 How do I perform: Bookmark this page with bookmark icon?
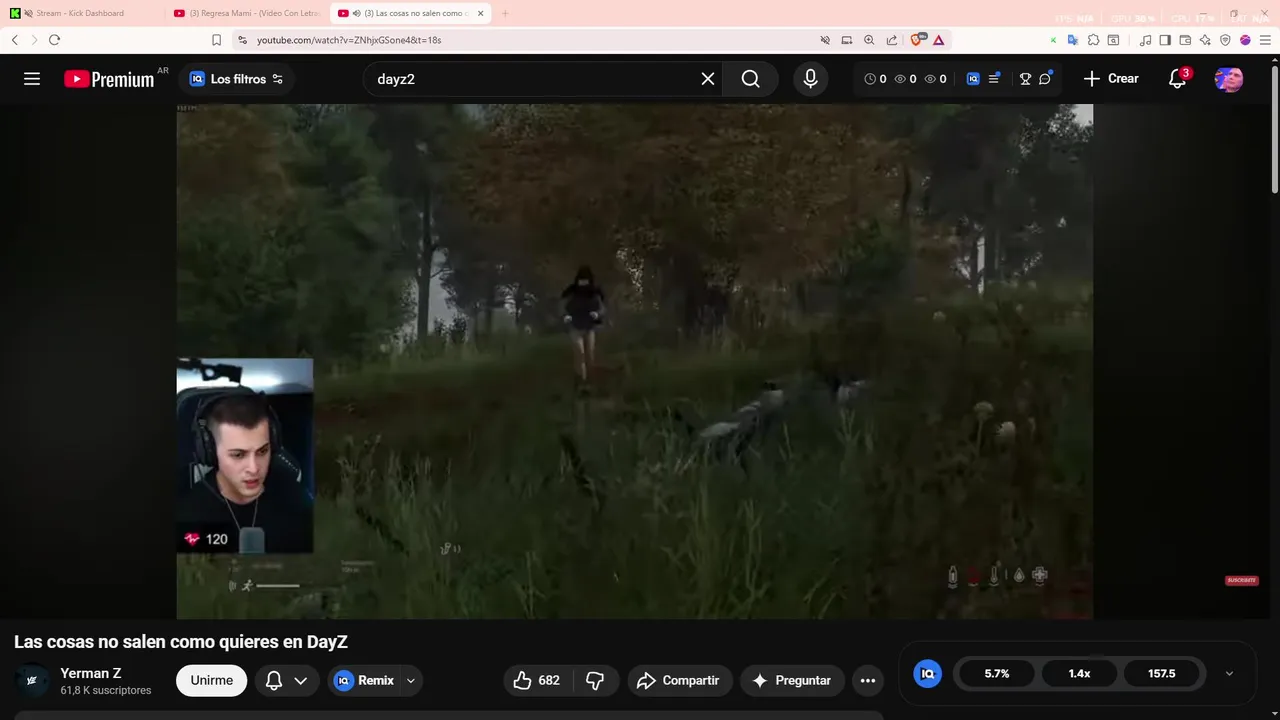(216, 40)
